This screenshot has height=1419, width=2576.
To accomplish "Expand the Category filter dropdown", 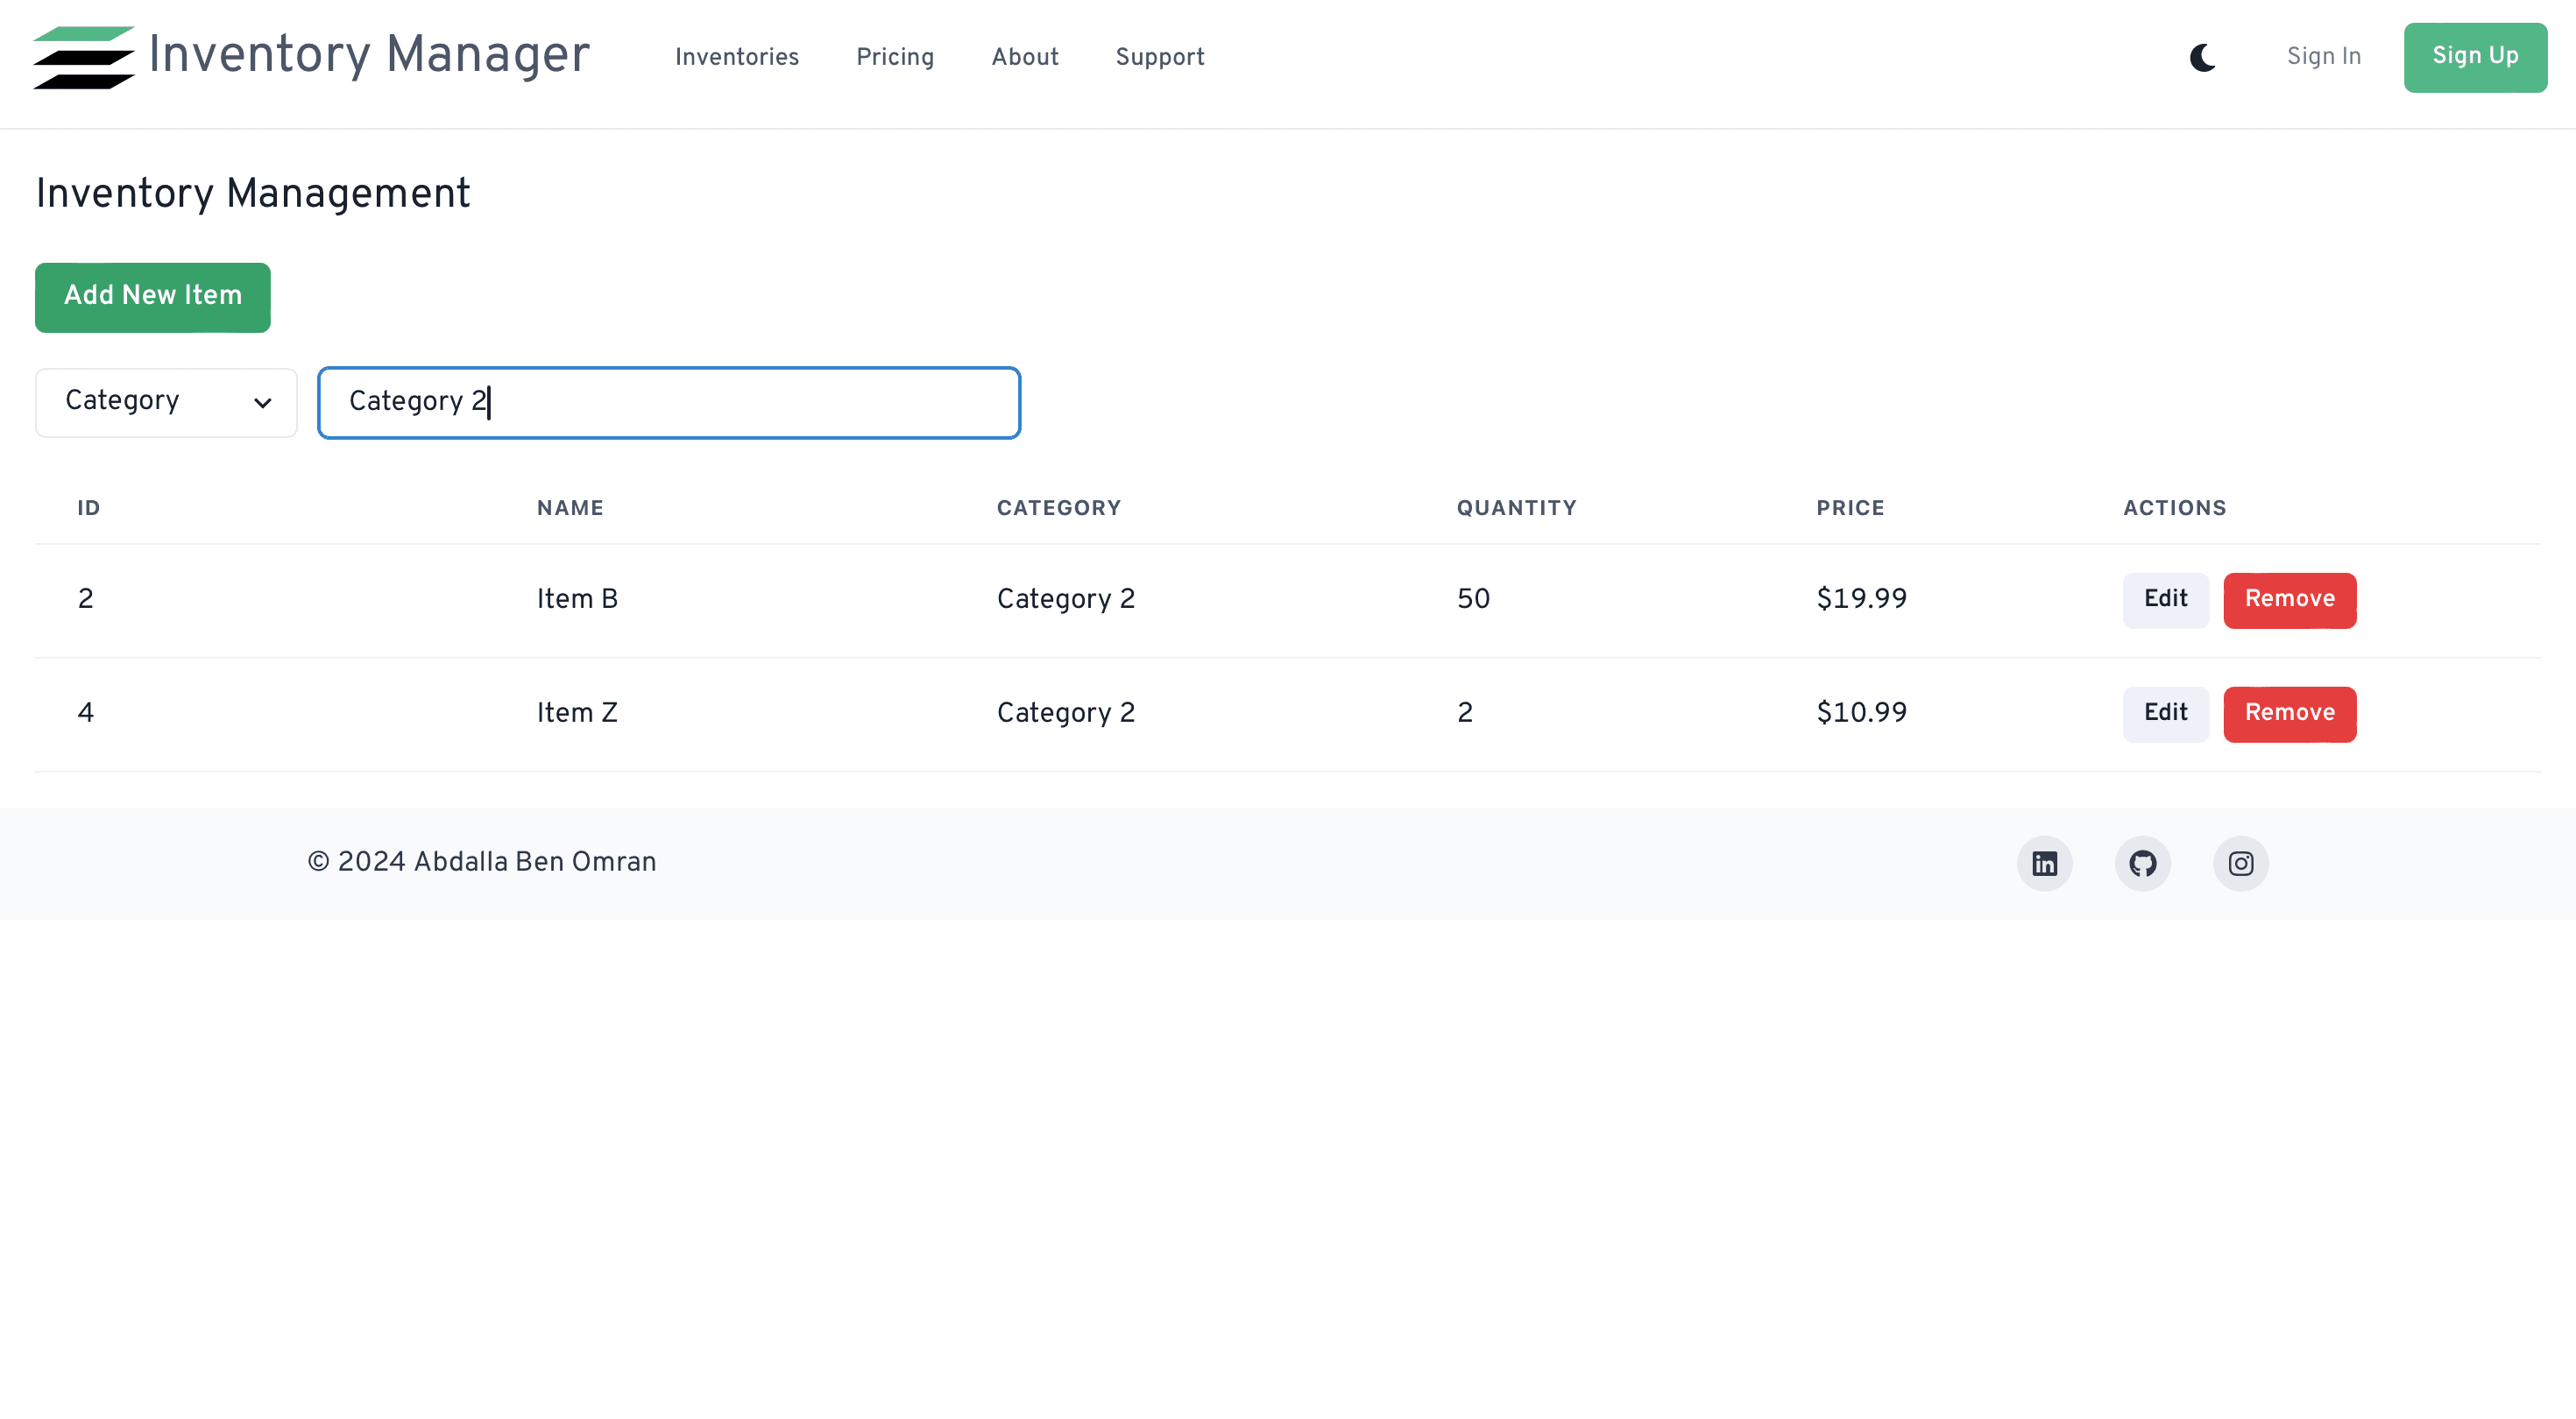I will 166,402.
